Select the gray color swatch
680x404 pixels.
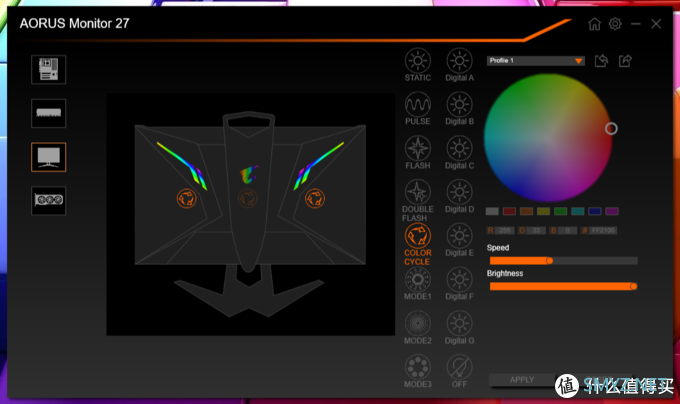coord(492,211)
